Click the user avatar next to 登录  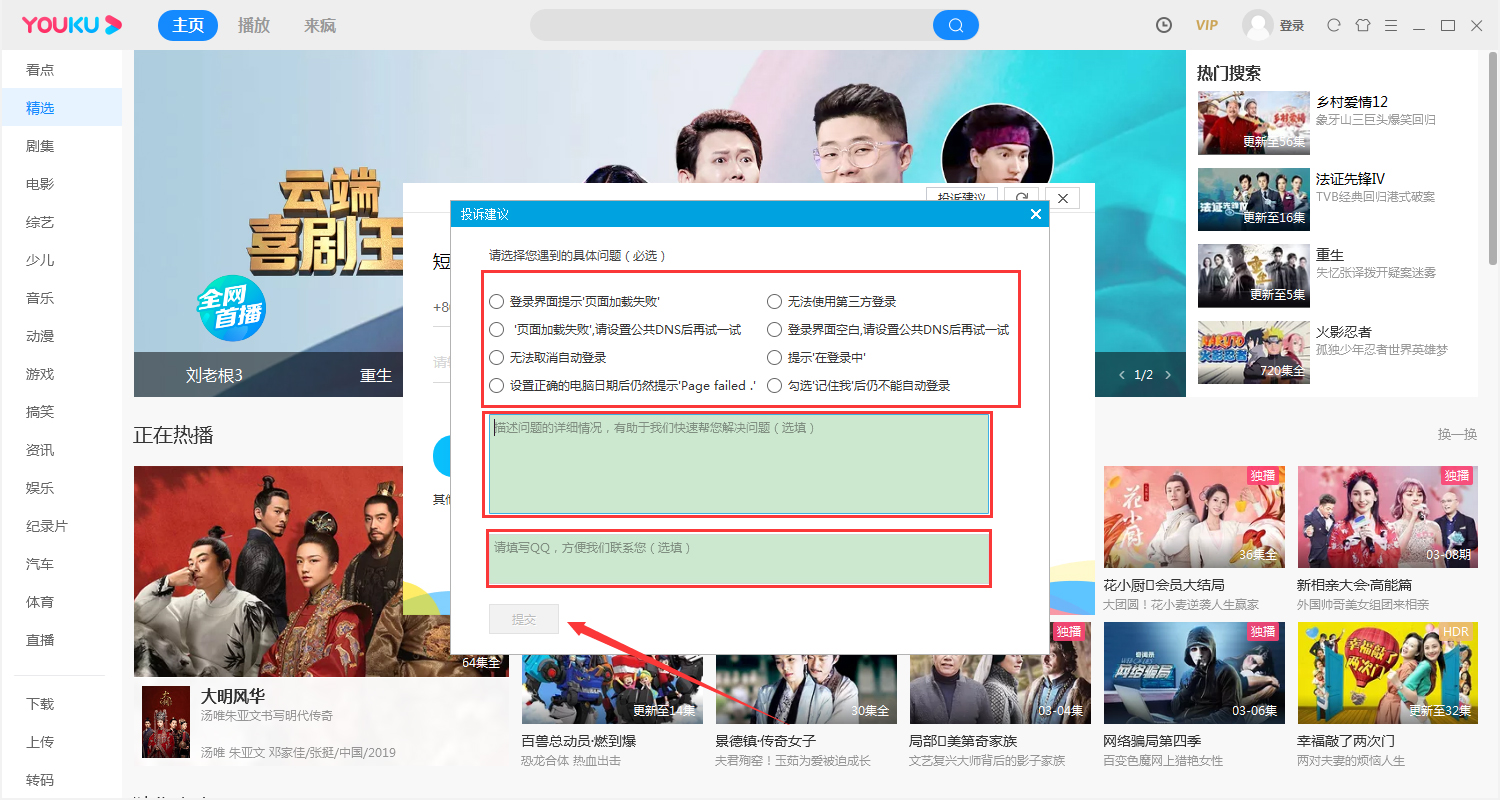coord(1258,24)
